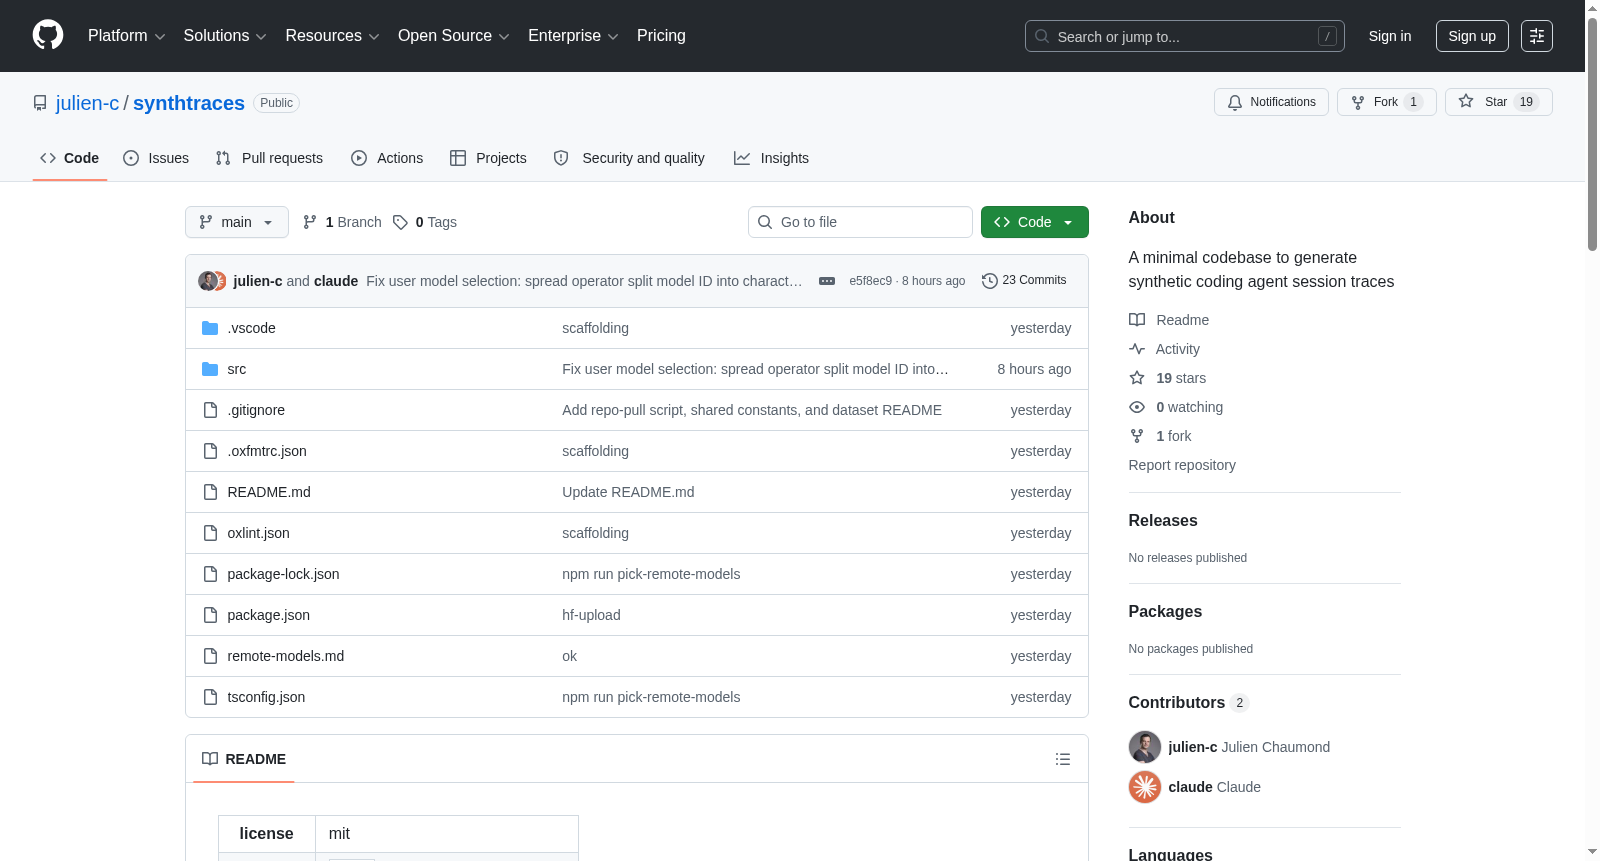Focus the Search or jump to field
The width and height of the screenshot is (1600, 861).
(x=1185, y=36)
